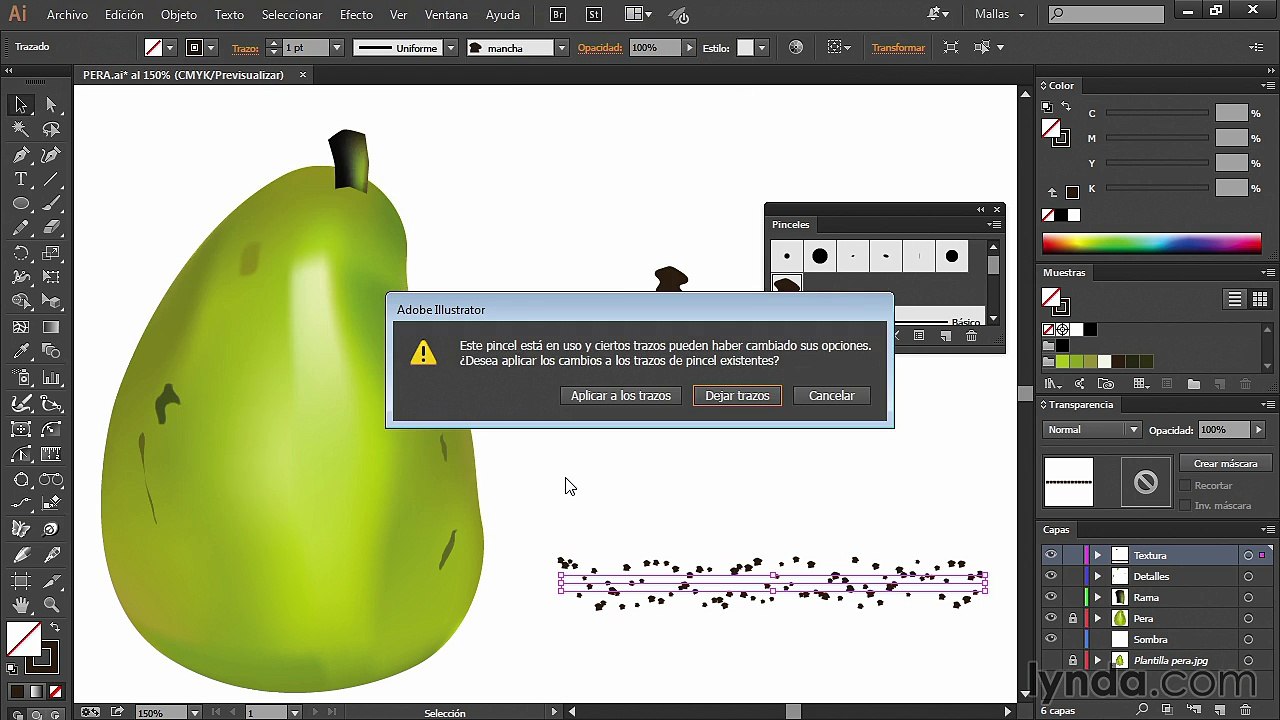Select the Zoom tool
Viewport: 1280px width, 720px height.
[52, 605]
